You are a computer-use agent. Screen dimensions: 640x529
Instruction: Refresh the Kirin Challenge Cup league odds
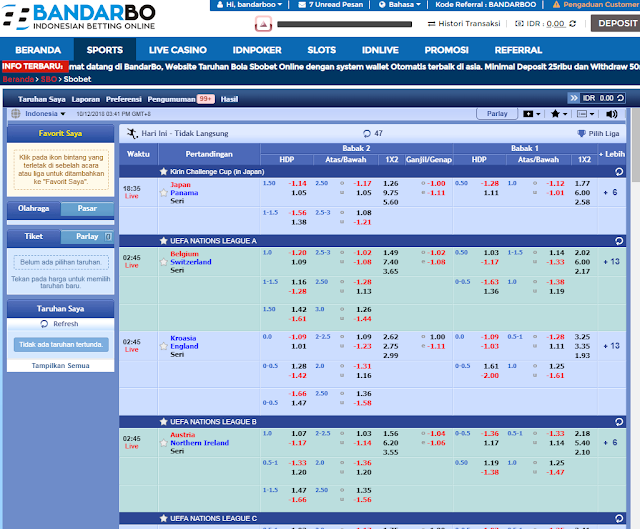[619, 172]
